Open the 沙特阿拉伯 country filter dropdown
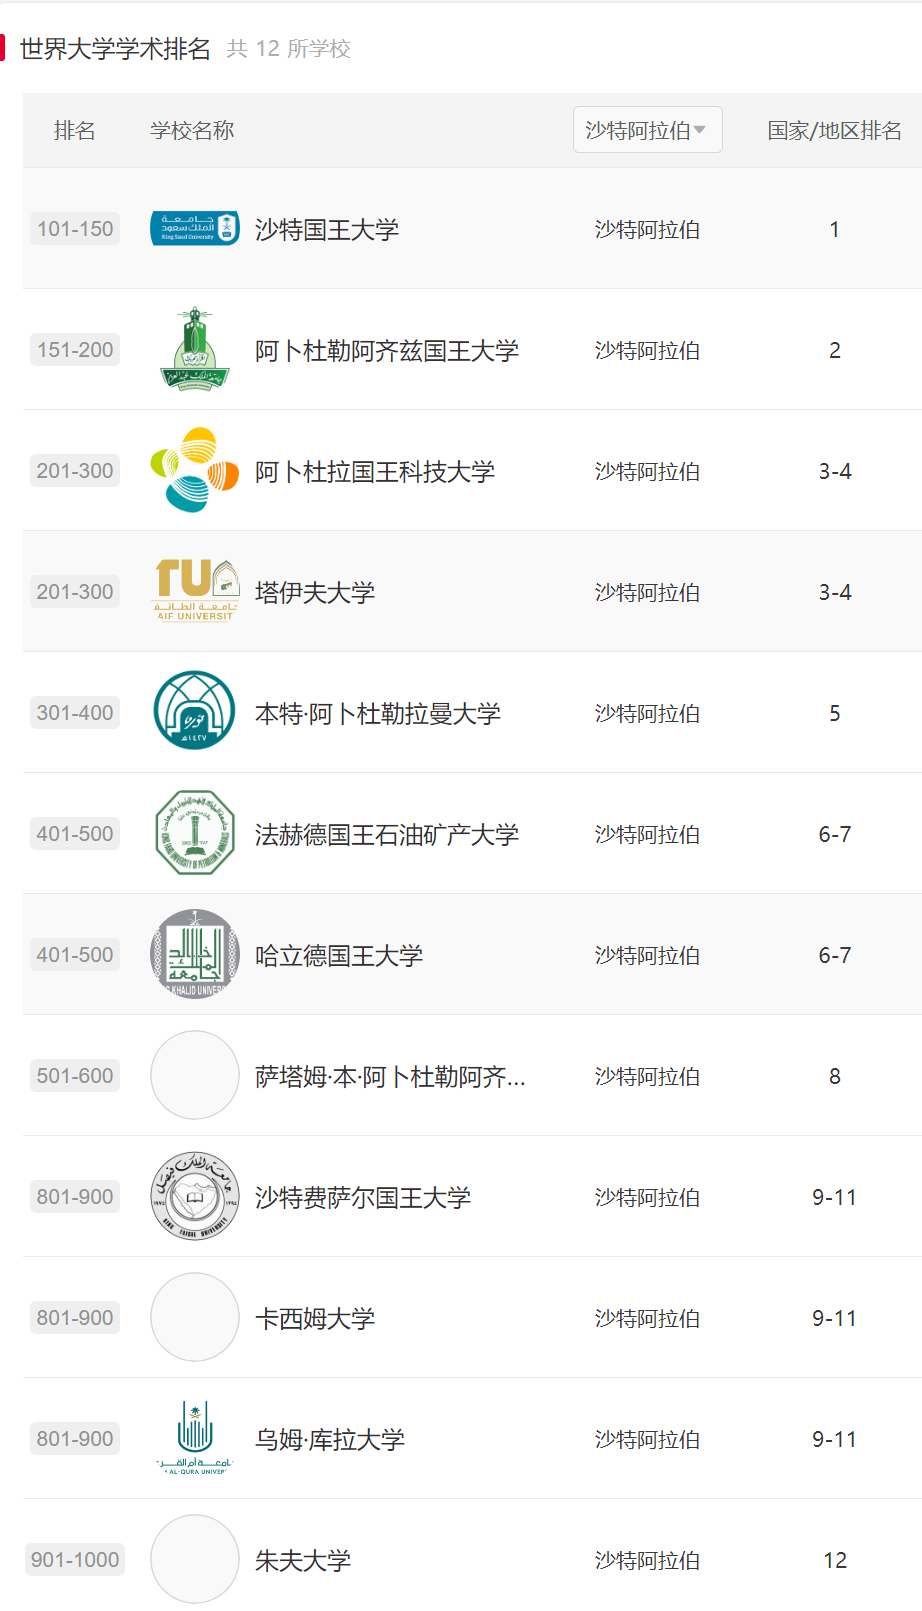The image size is (922, 1611). (x=647, y=130)
